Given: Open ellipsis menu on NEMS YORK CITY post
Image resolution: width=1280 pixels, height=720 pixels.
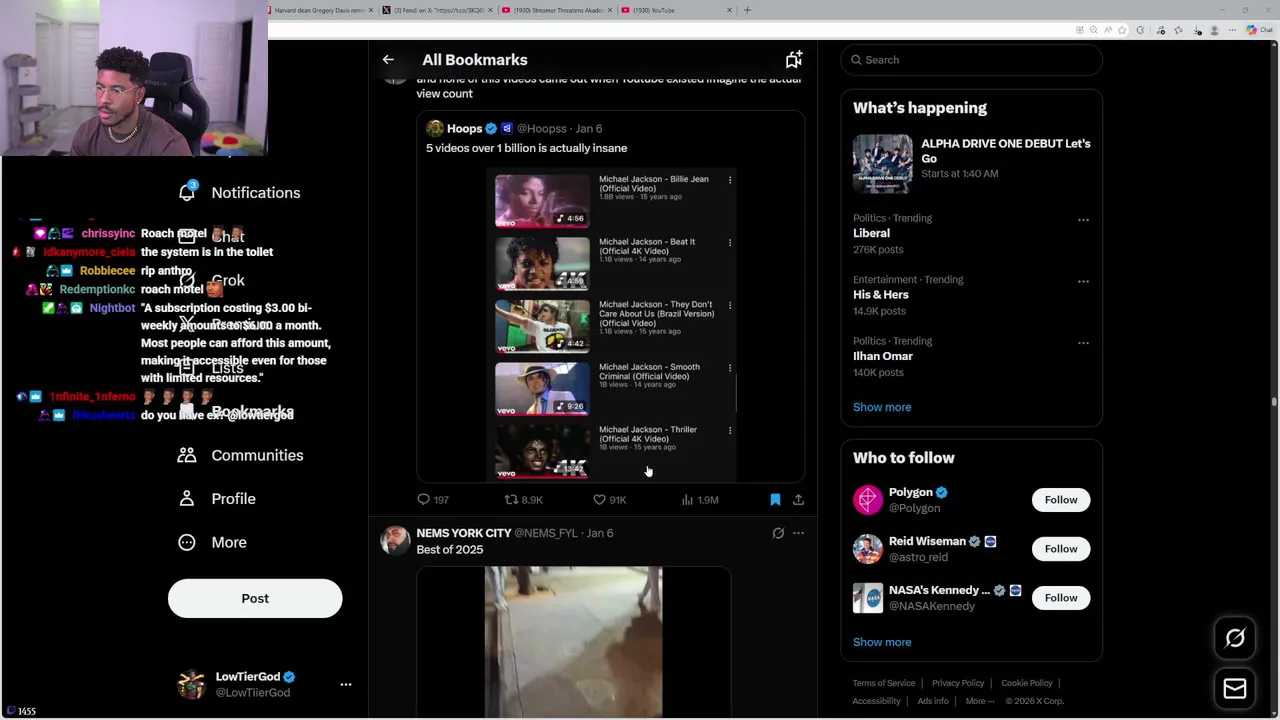Looking at the screenshot, I should pyautogui.click(x=798, y=533).
